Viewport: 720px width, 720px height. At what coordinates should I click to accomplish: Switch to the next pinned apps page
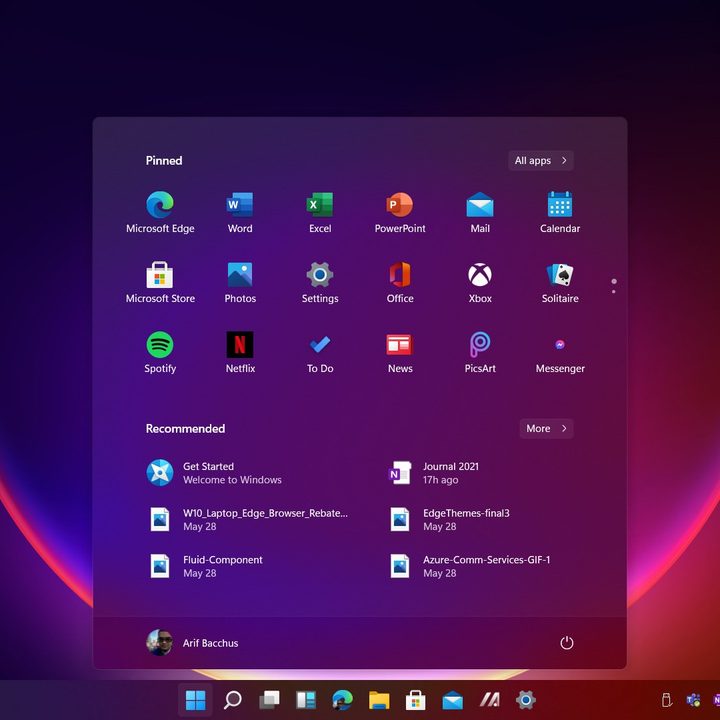[x=613, y=291]
